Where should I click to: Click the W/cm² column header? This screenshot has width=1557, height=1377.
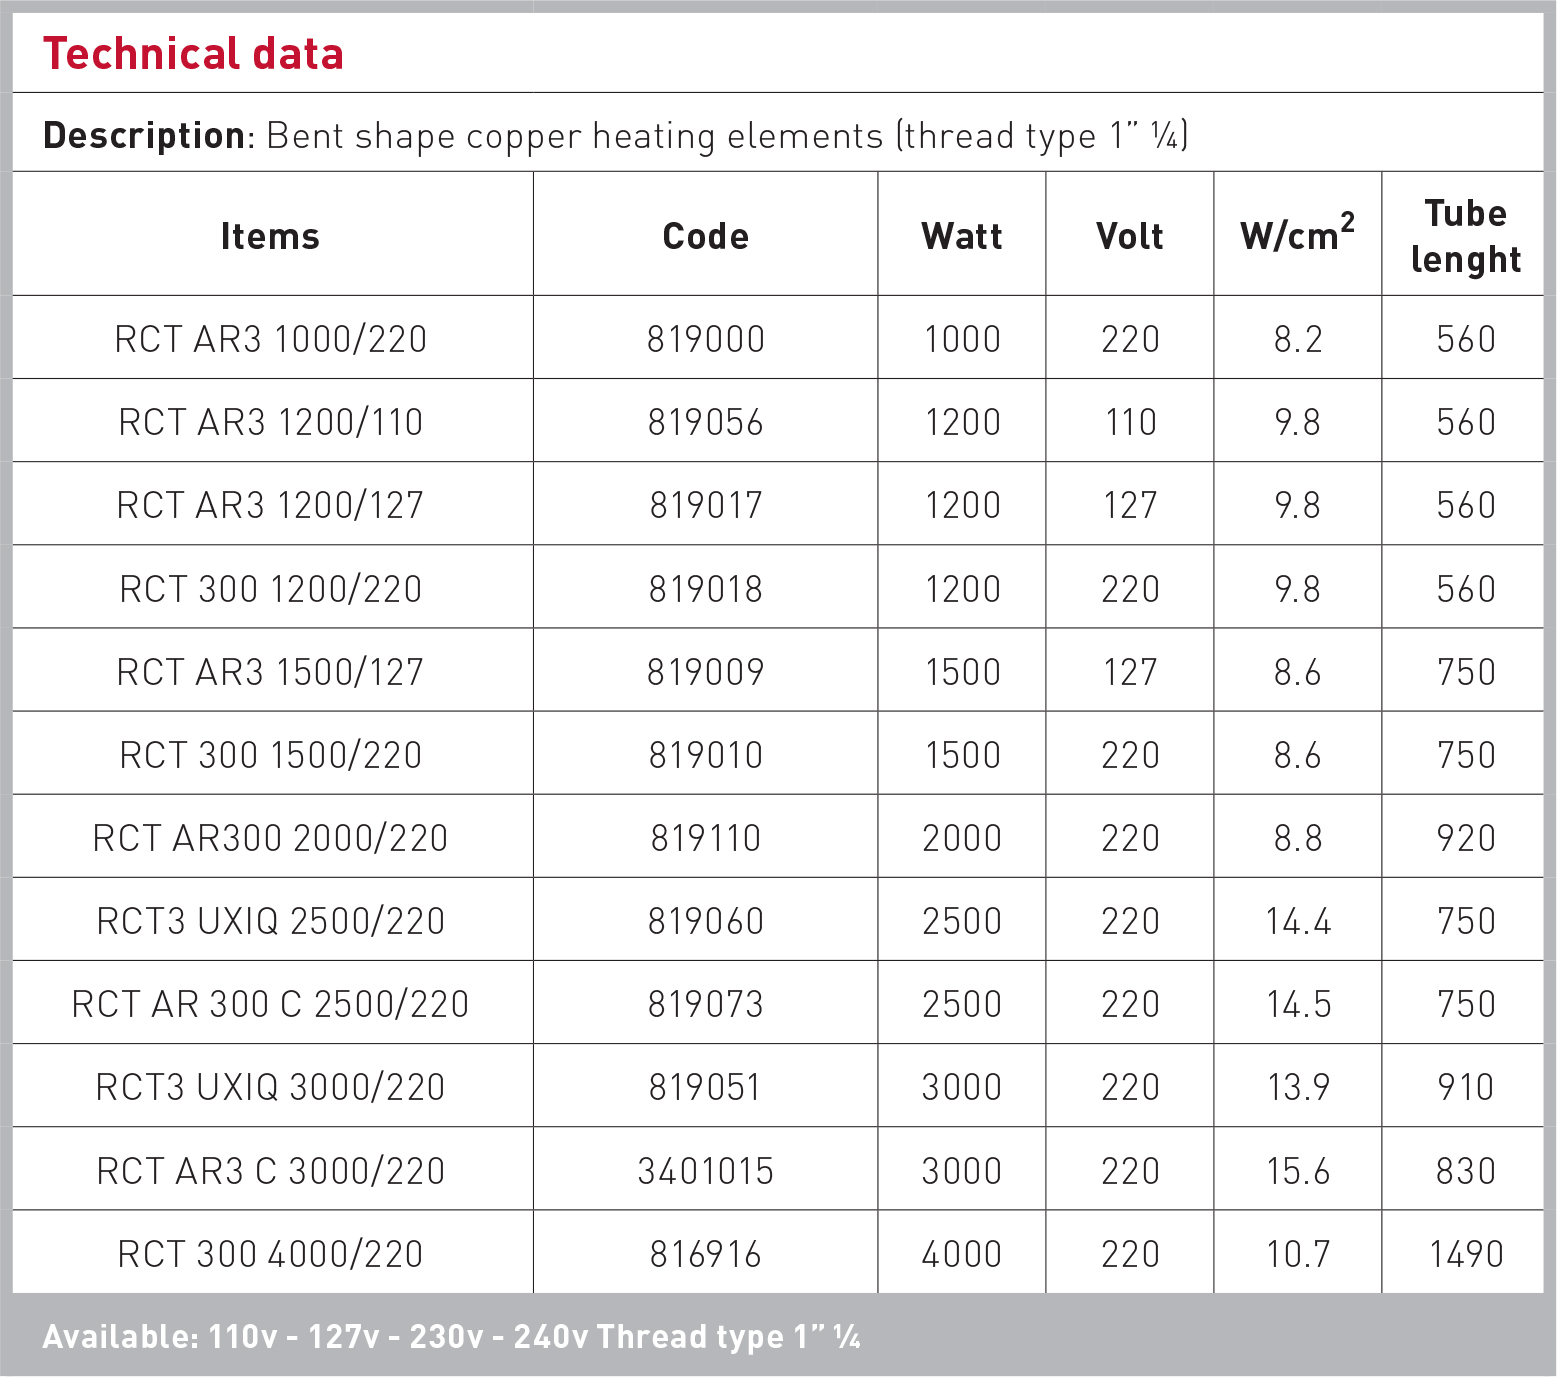[x=1298, y=234]
